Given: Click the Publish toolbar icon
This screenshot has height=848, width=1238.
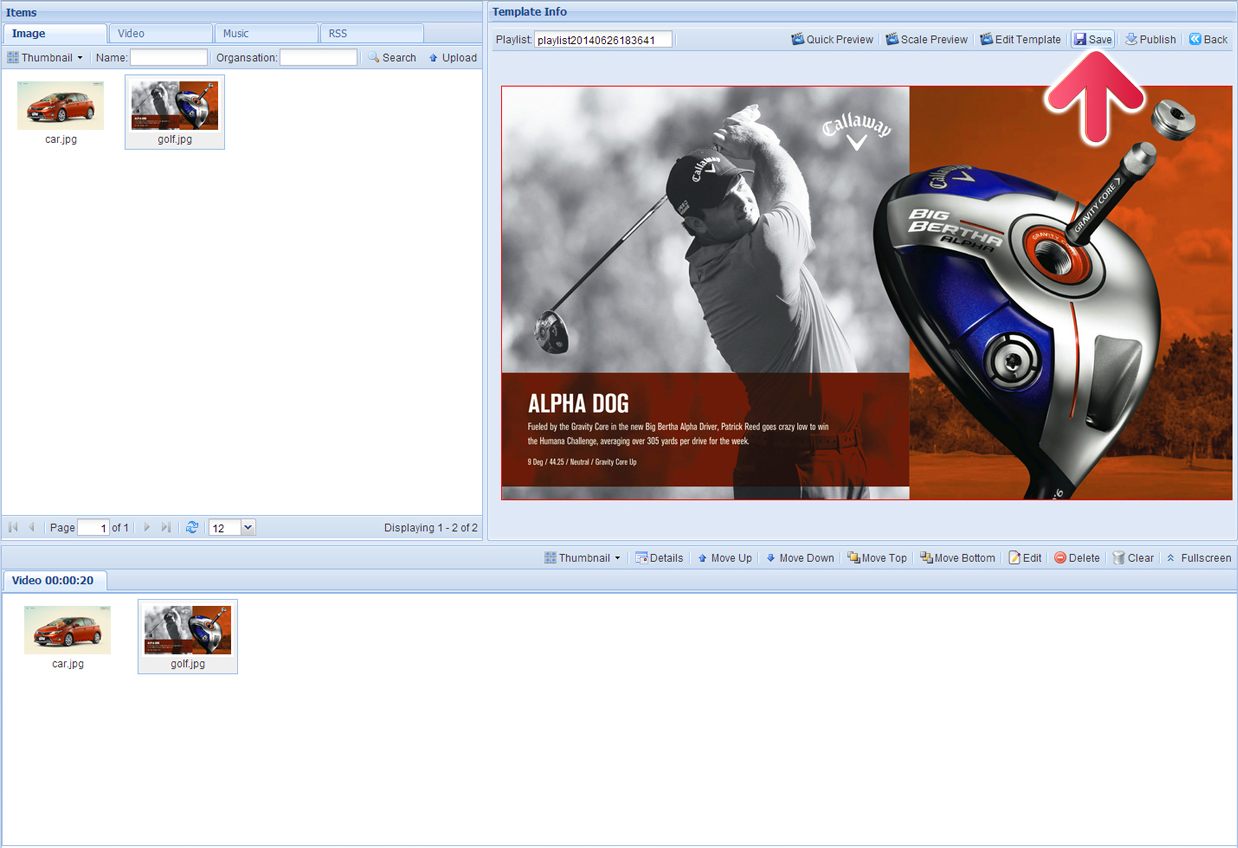Looking at the screenshot, I should (1131, 40).
